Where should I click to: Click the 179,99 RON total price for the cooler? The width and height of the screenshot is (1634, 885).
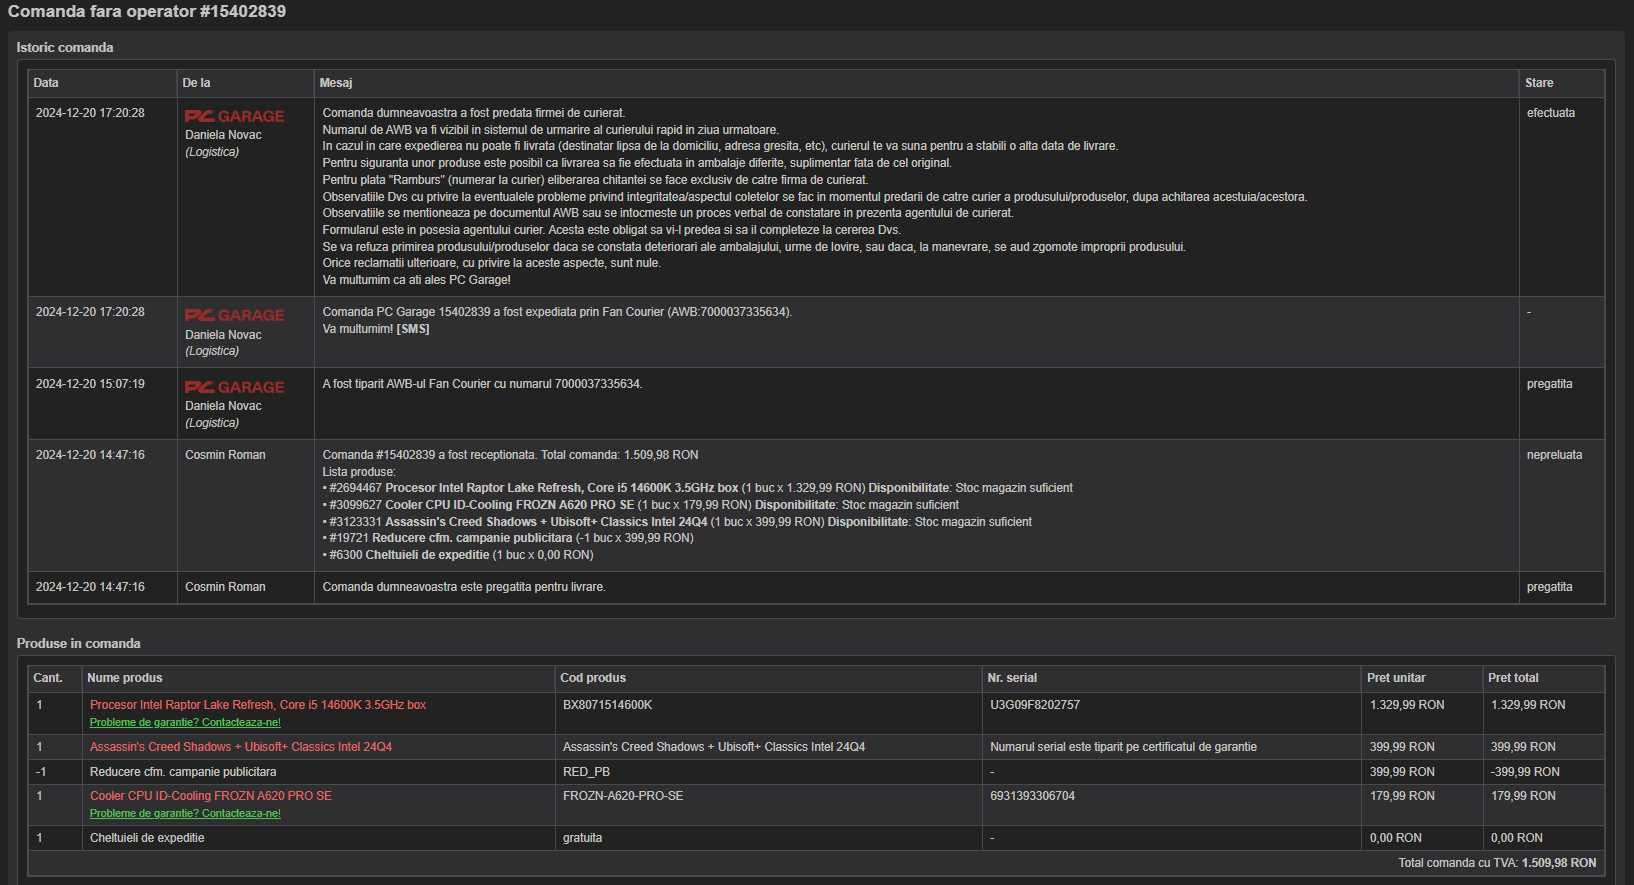click(1523, 796)
